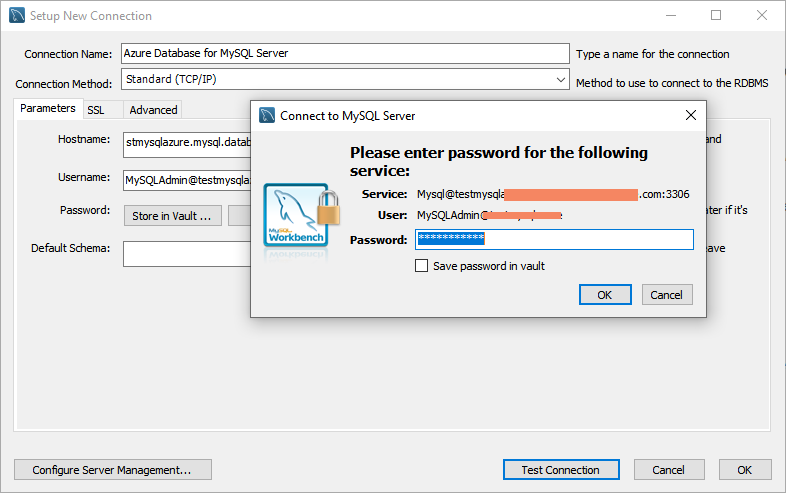Screen dimensions: 786x493
Task: Click Store in Vault button
Action: click(x=172, y=215)
